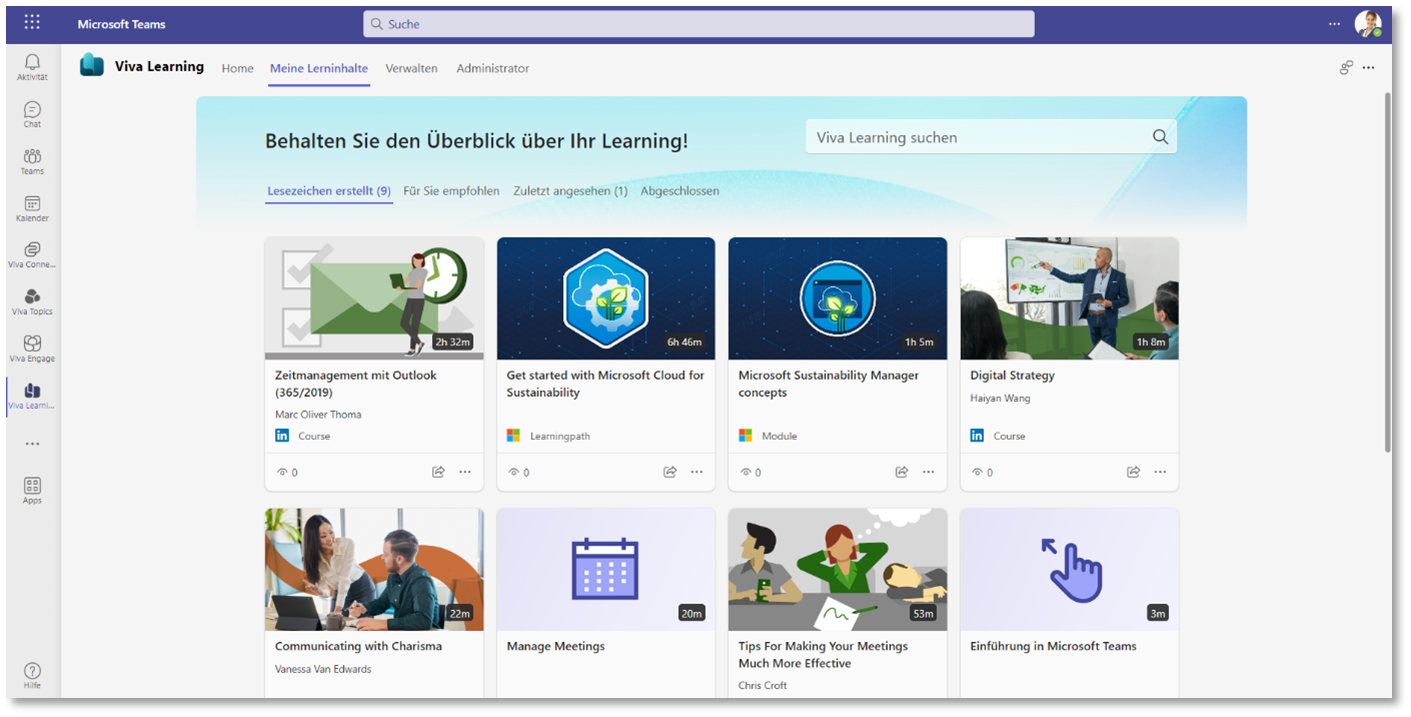
Task: Open Chat in the Teams sidebar
Action: [32, 114]
